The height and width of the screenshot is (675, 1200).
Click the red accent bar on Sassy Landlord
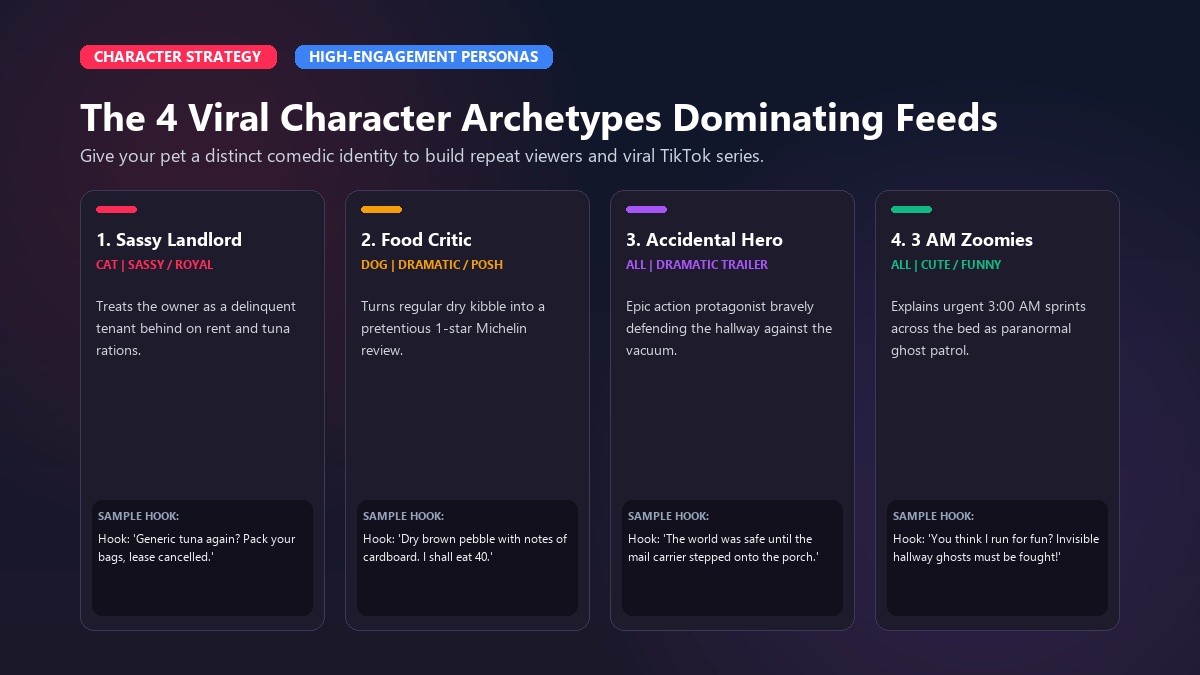point(116,210)
